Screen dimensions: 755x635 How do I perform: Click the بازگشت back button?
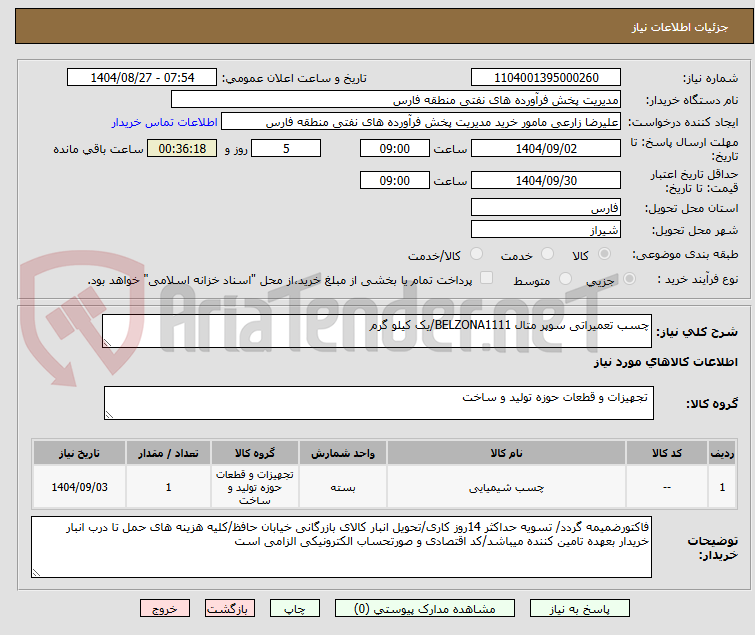[x=230, y=609]
